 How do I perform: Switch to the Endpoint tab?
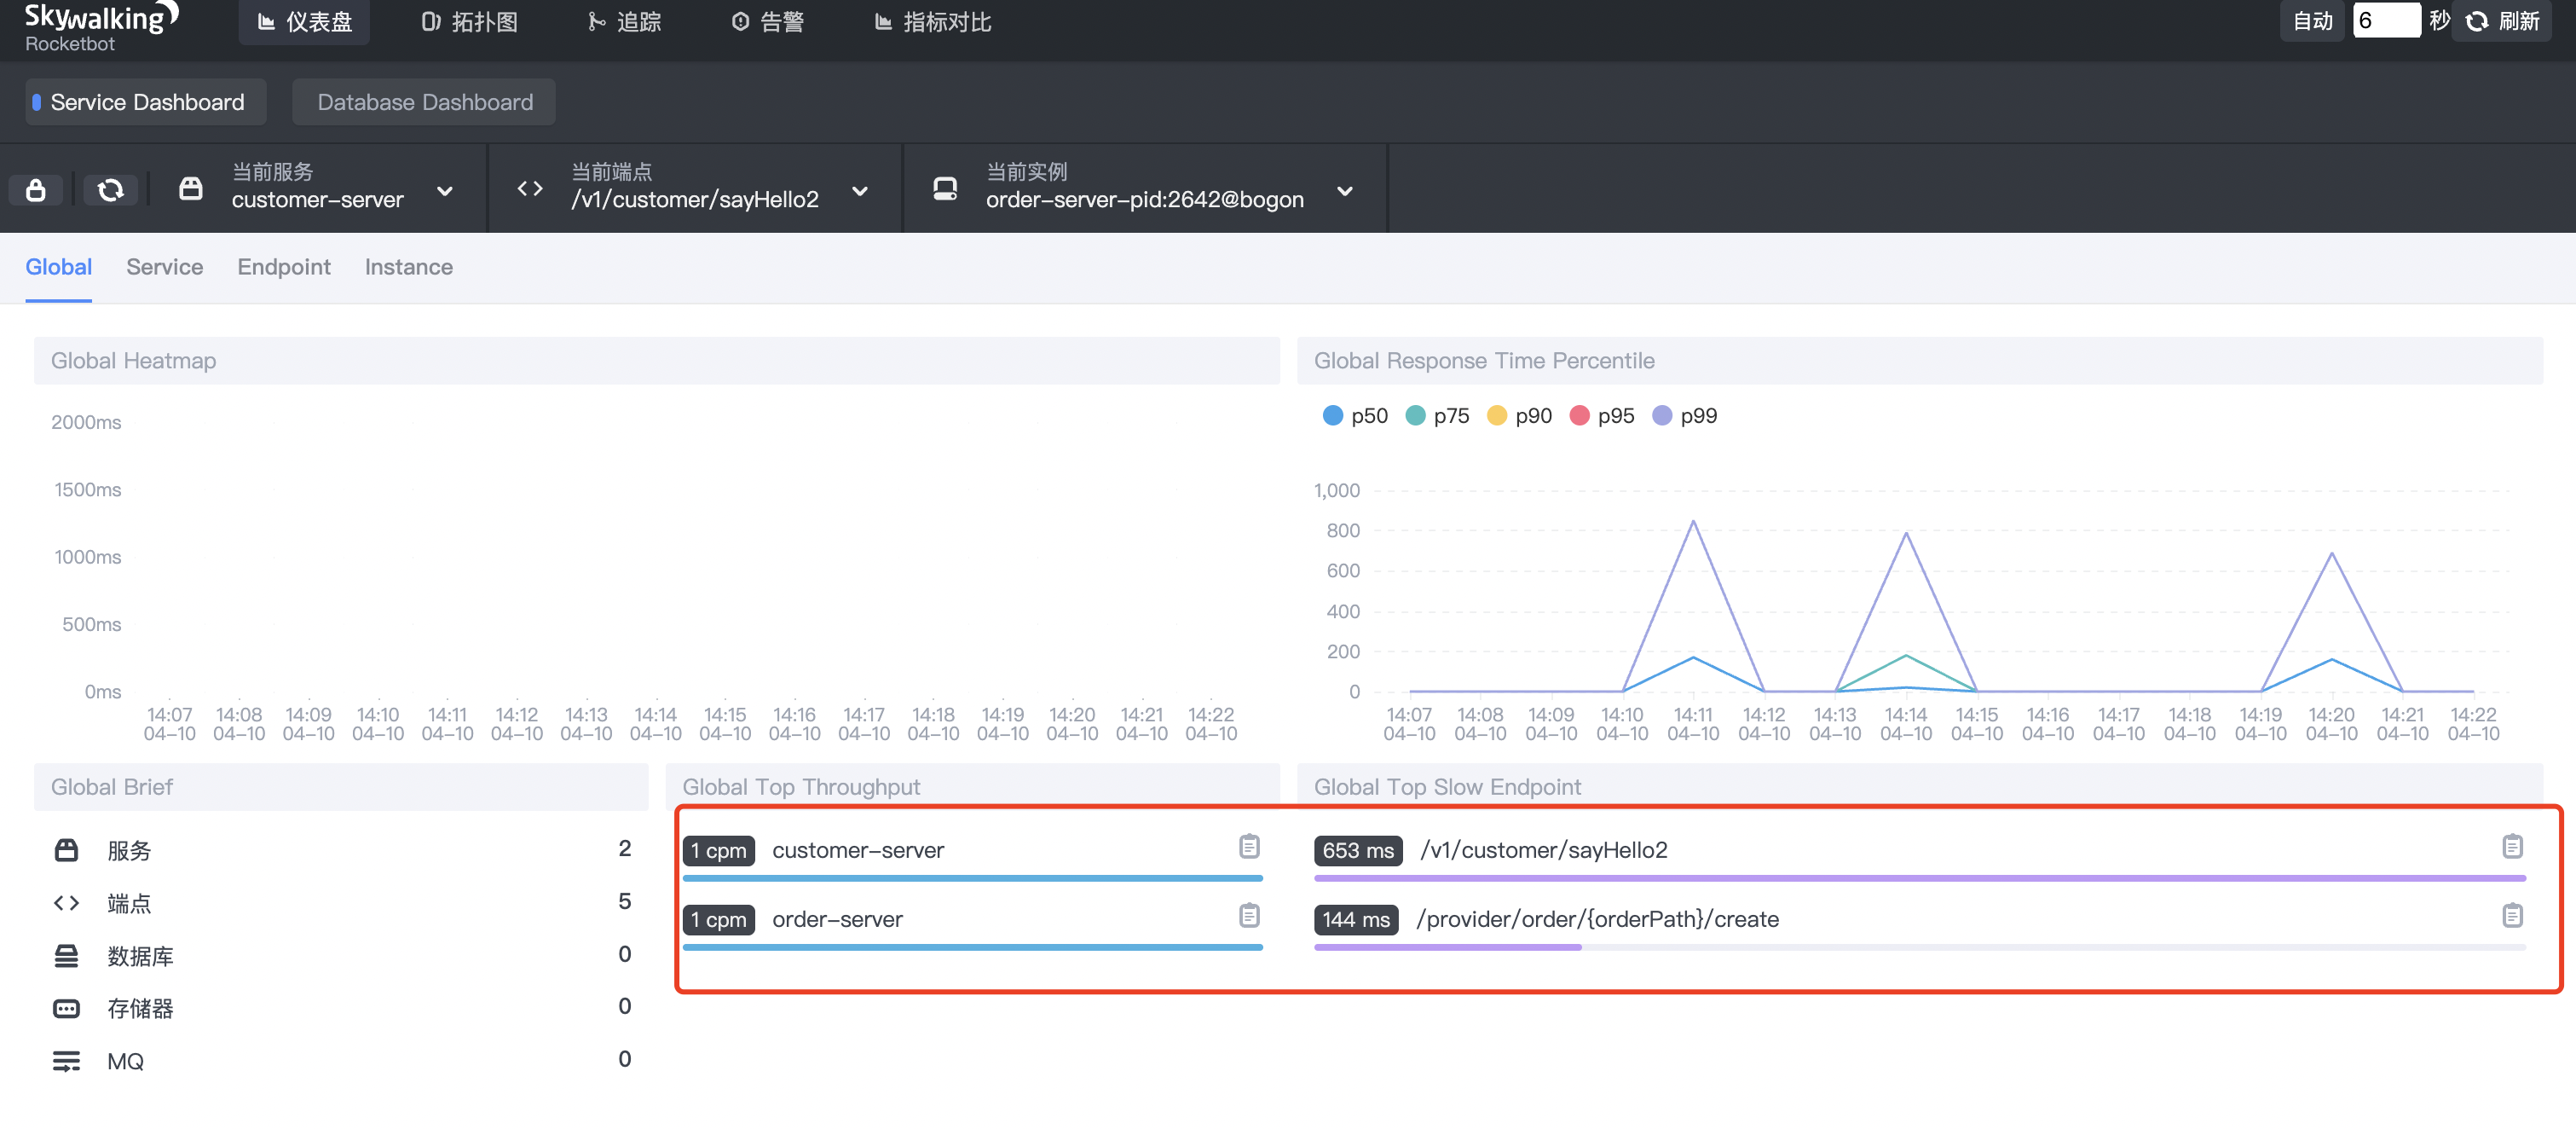[x=283, y=267]
